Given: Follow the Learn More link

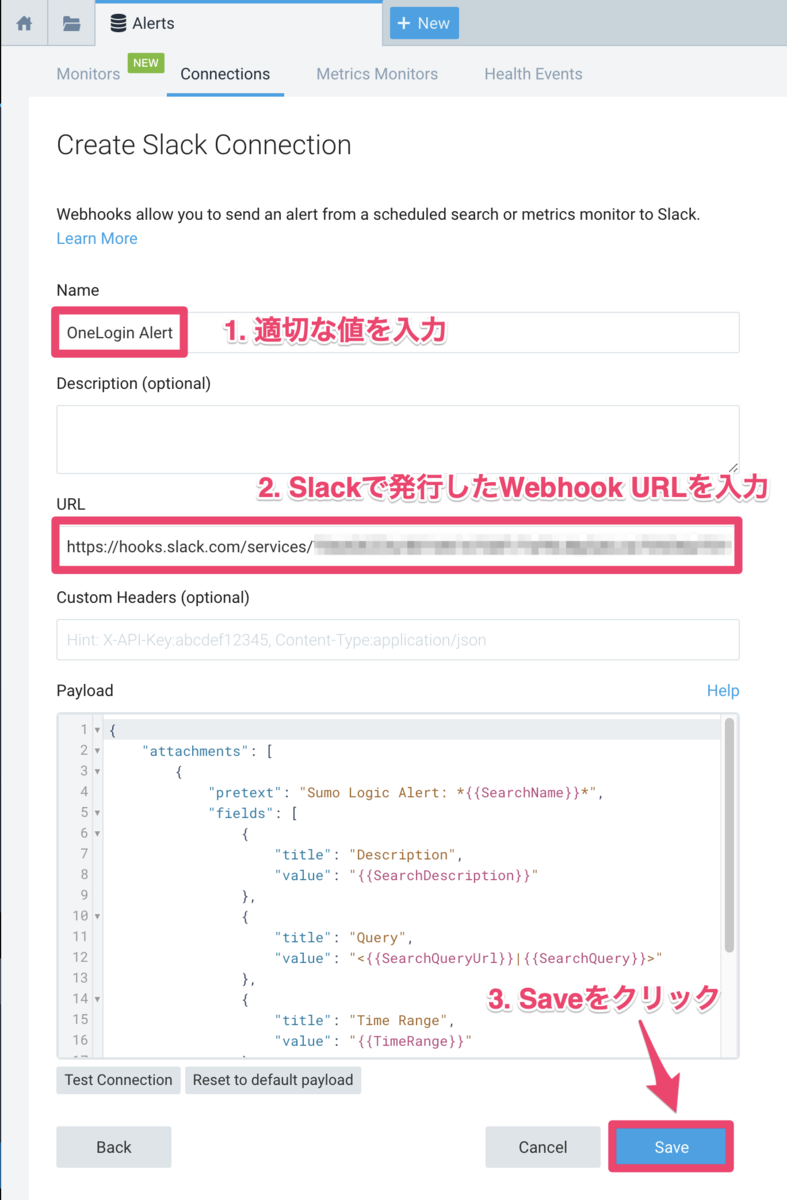Looking at the screenshot, I should tap(97, 238).
